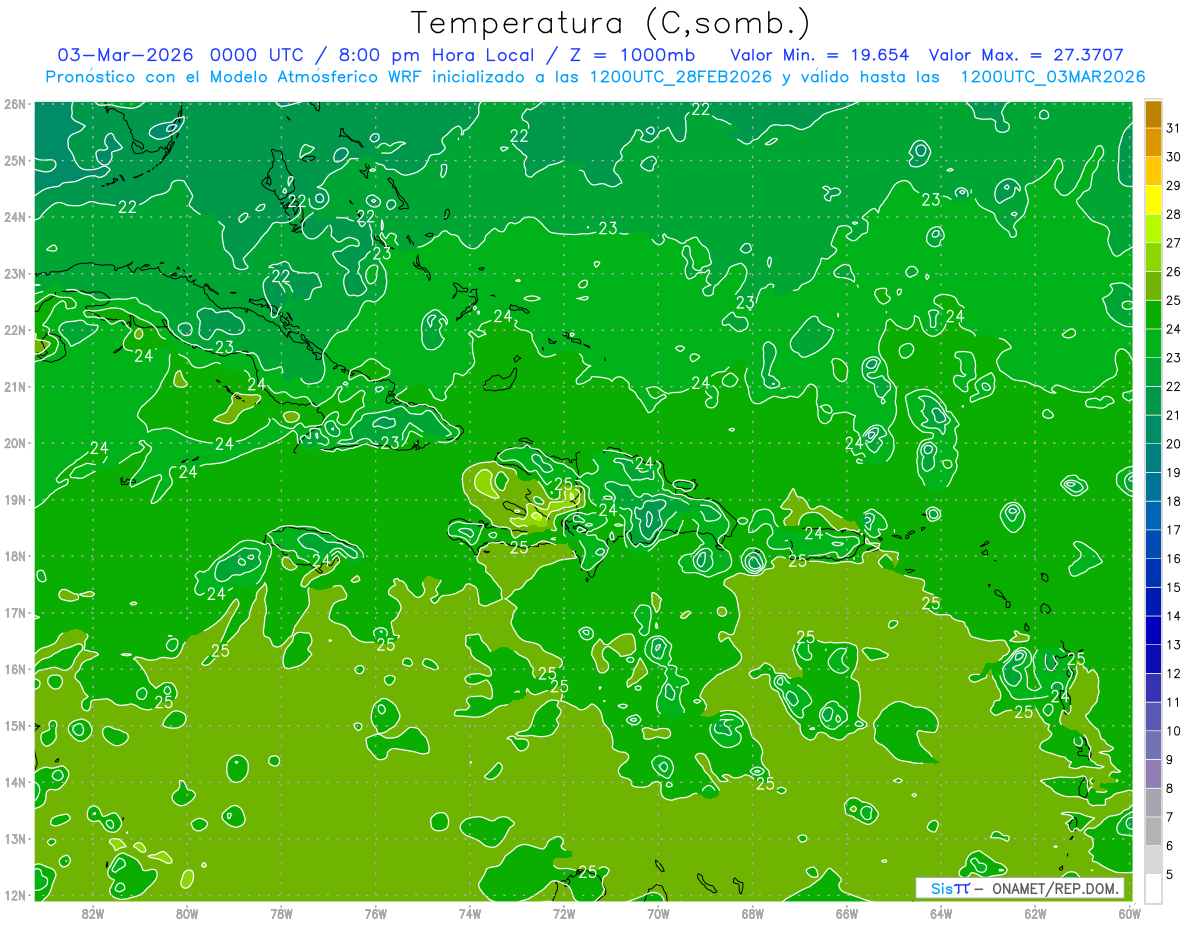Click longitude axis label '78W'
The height and width of the screenshot is (927, 1200).
pos(281,913)
